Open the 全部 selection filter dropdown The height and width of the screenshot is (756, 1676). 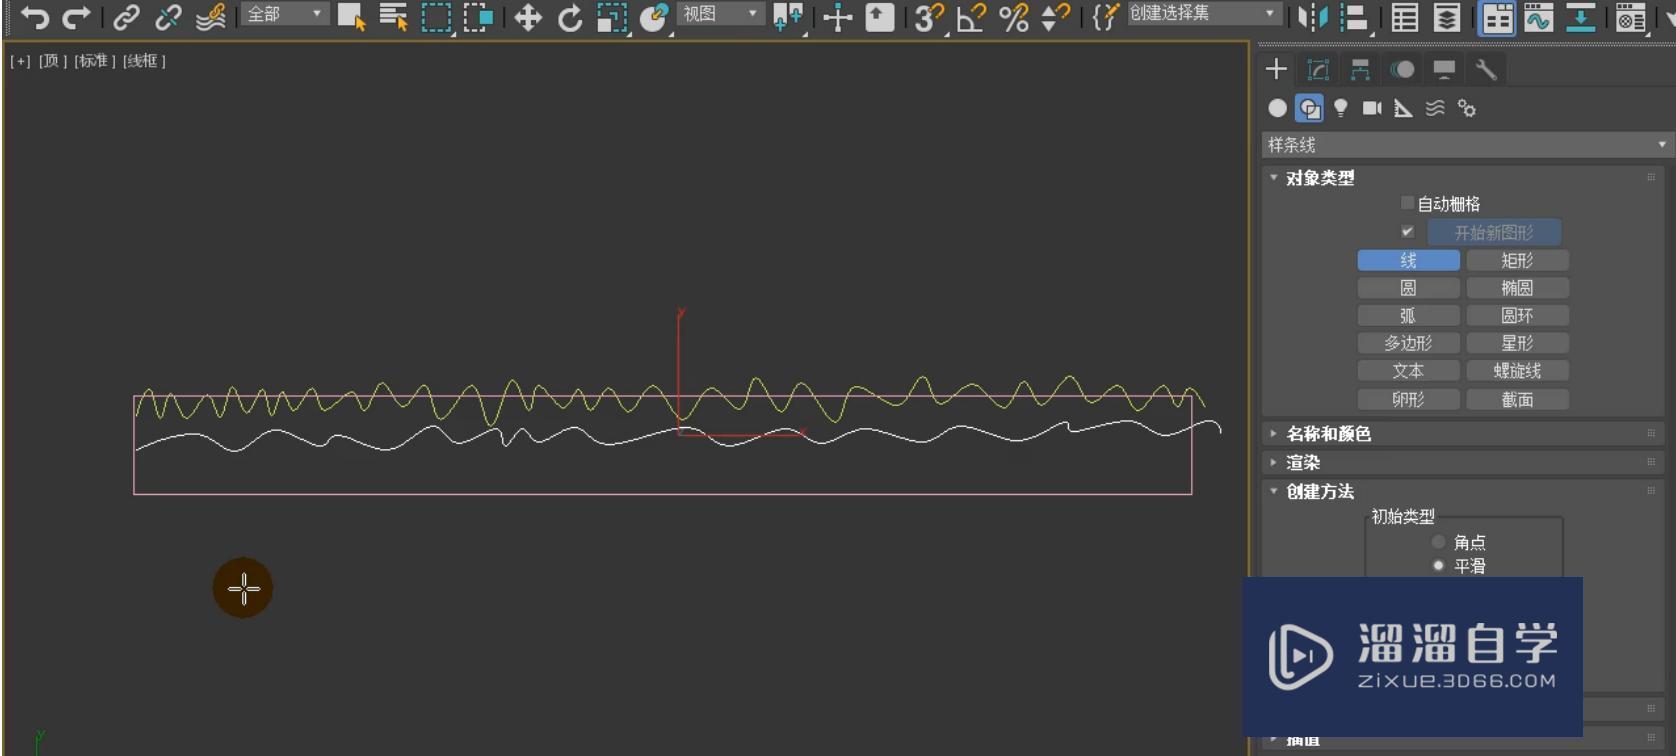click(285, 14)
